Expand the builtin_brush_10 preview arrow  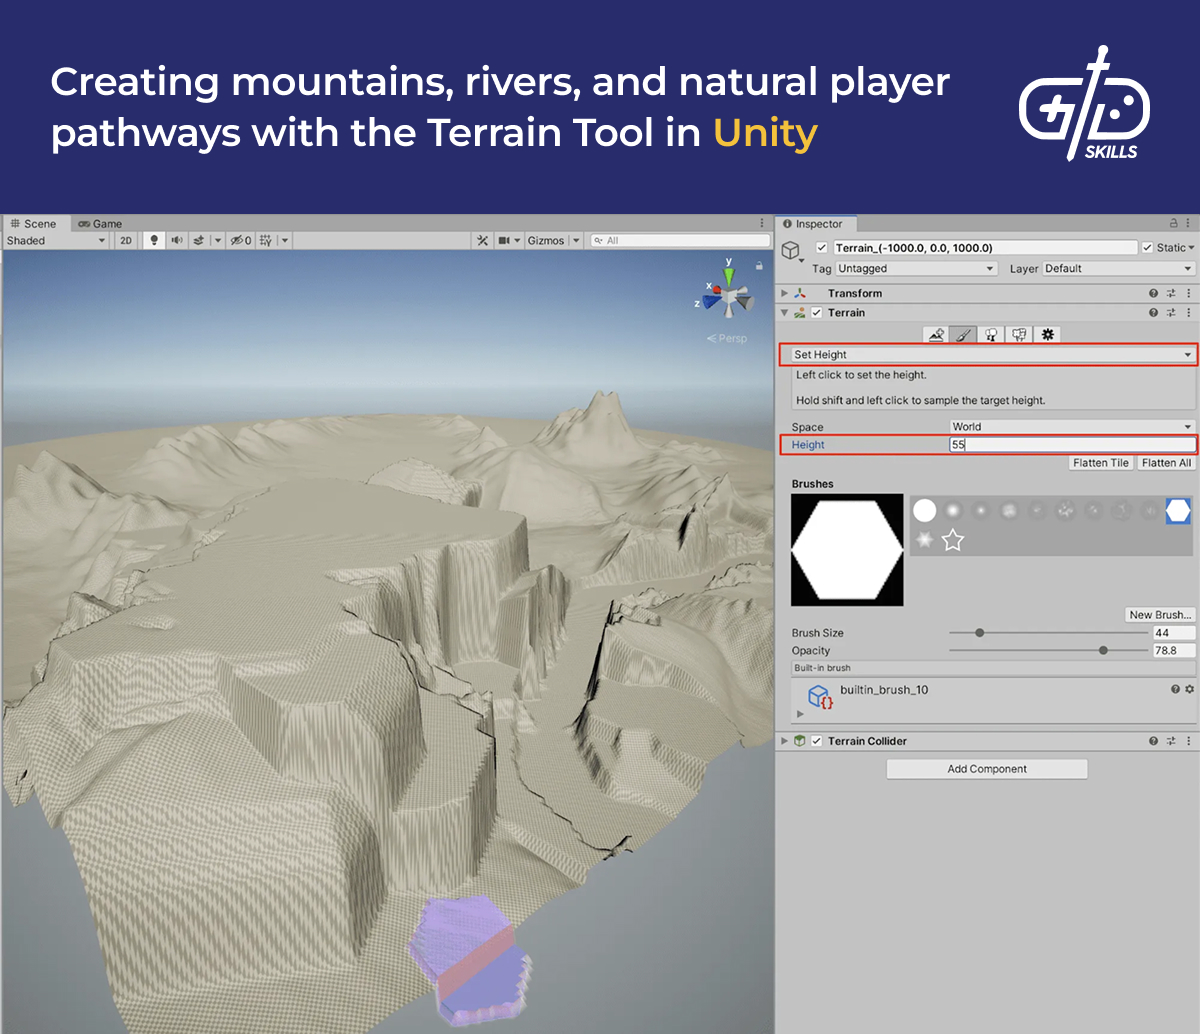coord(800,714)
